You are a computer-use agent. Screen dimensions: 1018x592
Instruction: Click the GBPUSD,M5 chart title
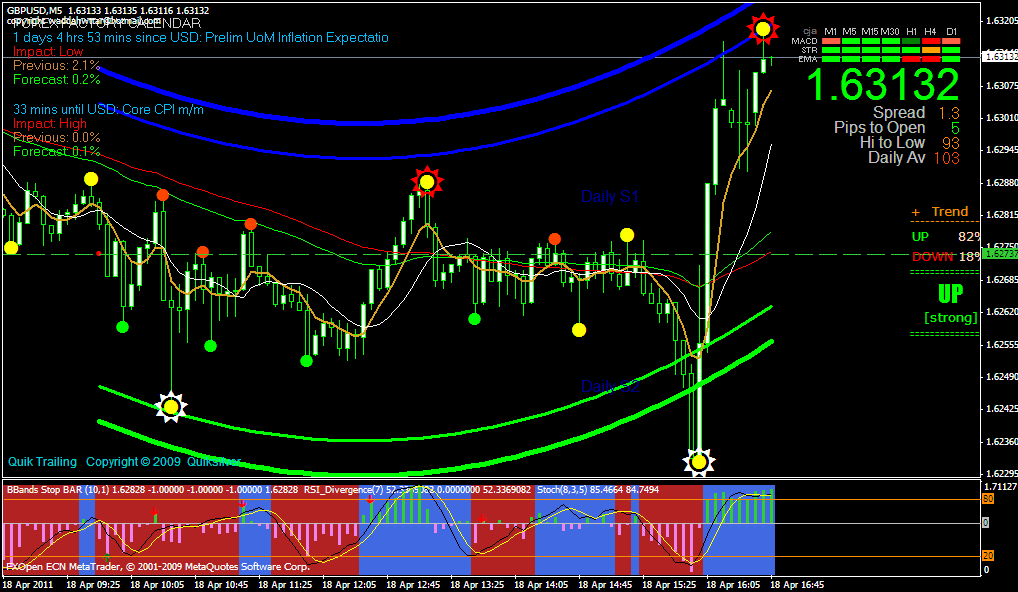(35, 10)
